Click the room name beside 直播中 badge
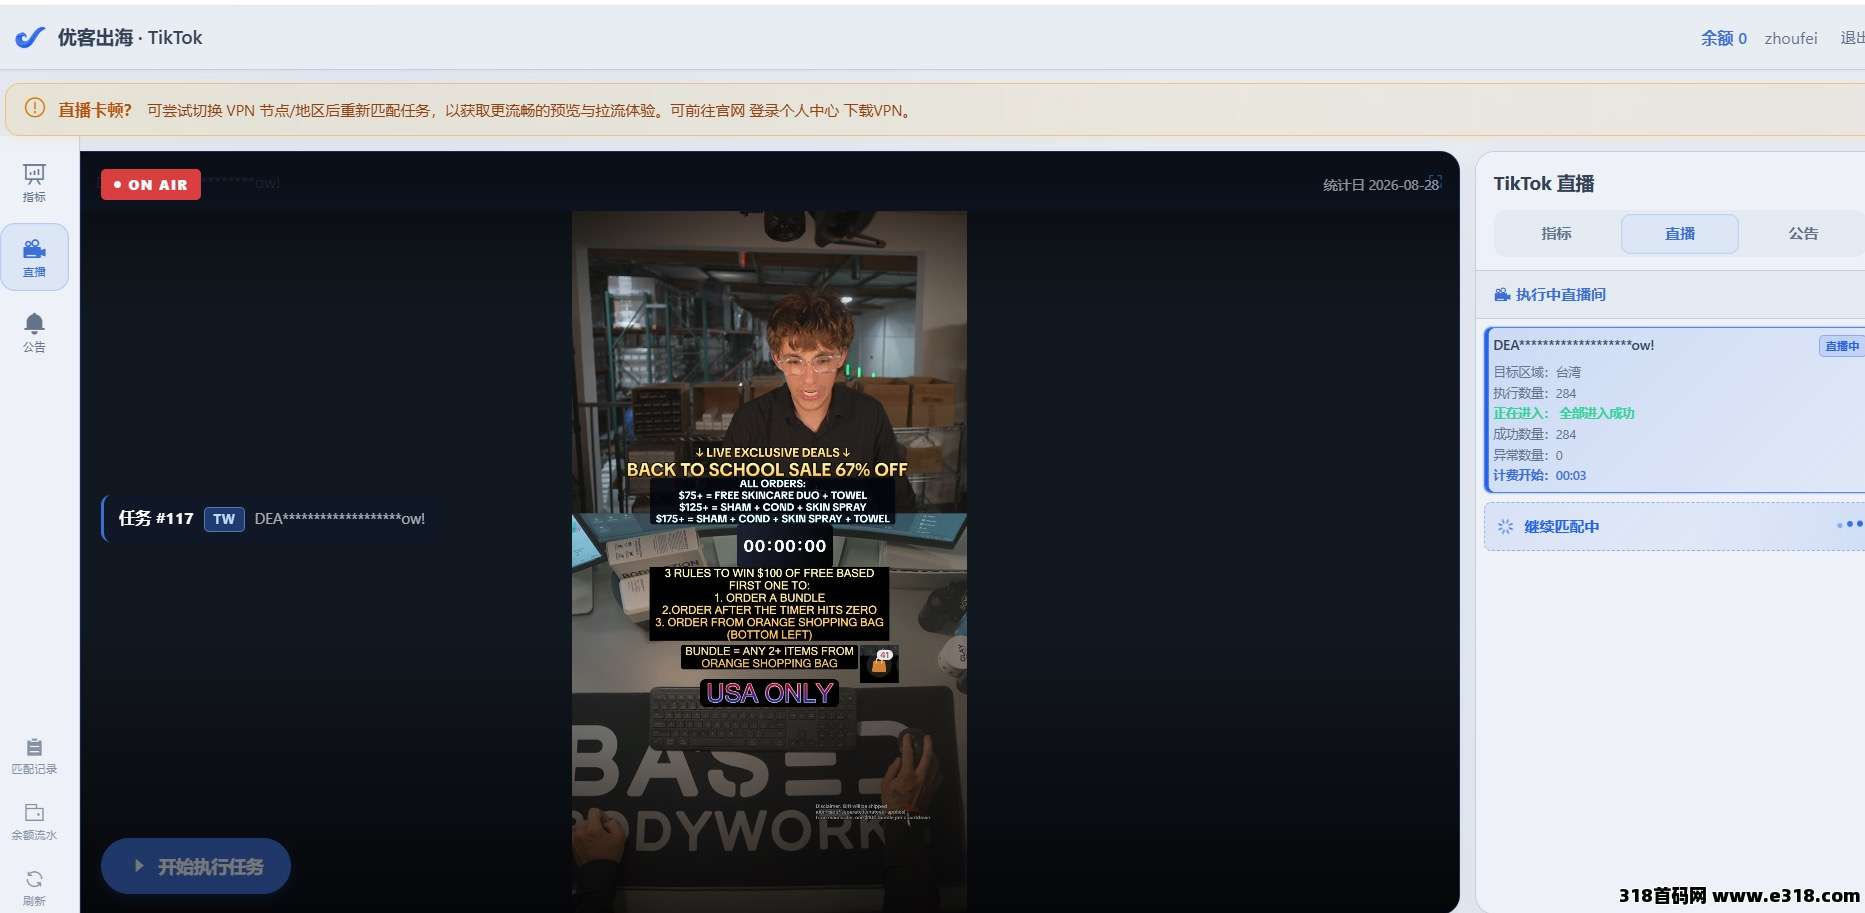Viewport: 1865px width, 913px height. click(x=1573, y=345)
